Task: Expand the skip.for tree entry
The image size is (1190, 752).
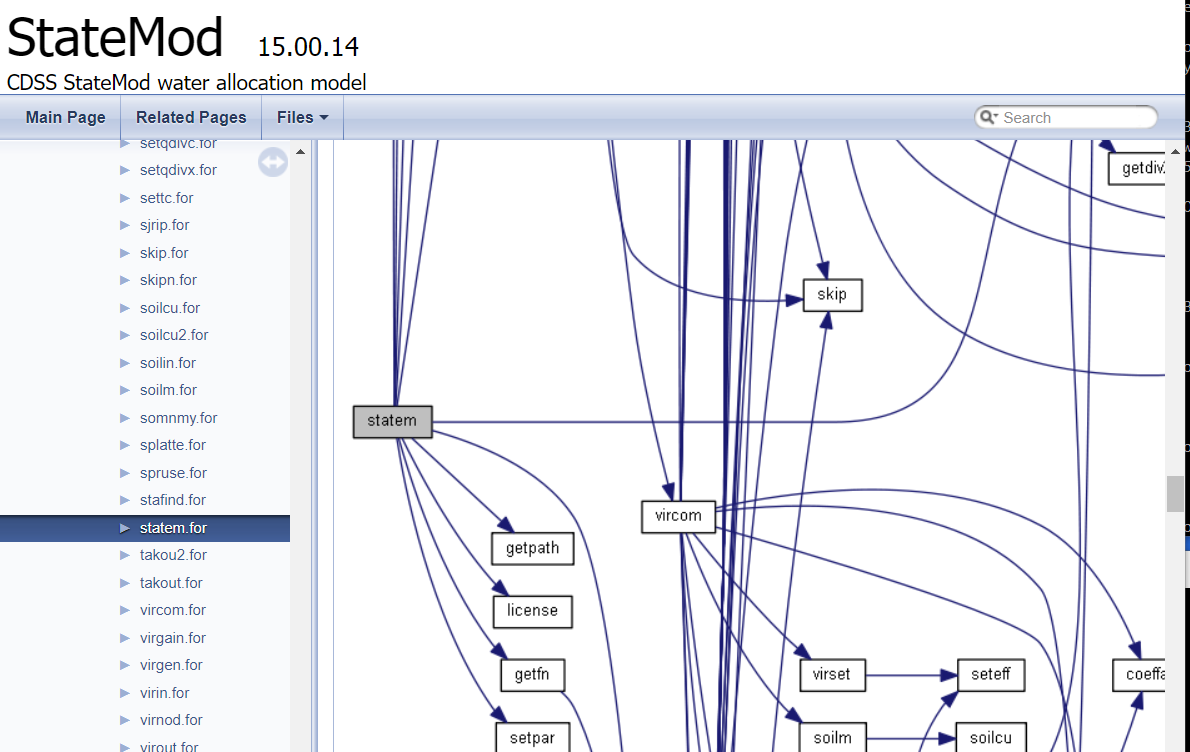Action: point(125,252)
